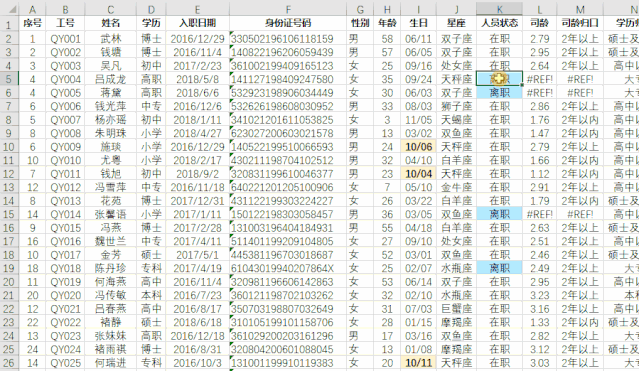Click the 司龄归口 header cell
Viewport: 639px width, 371px height.
pos(580,23)
